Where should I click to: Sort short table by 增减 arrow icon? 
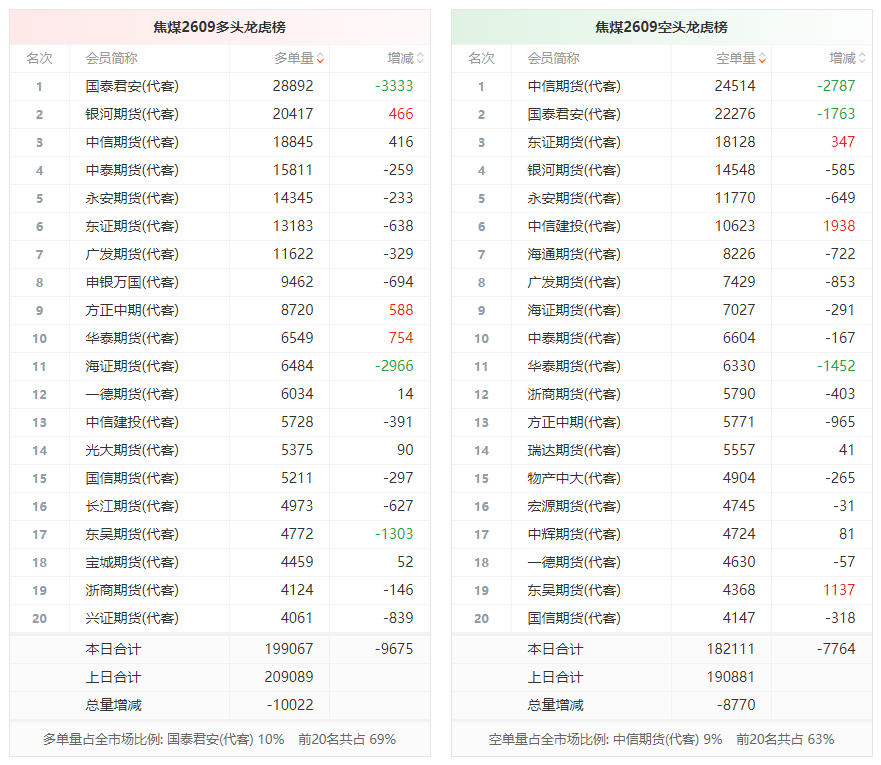click(862, 58)
